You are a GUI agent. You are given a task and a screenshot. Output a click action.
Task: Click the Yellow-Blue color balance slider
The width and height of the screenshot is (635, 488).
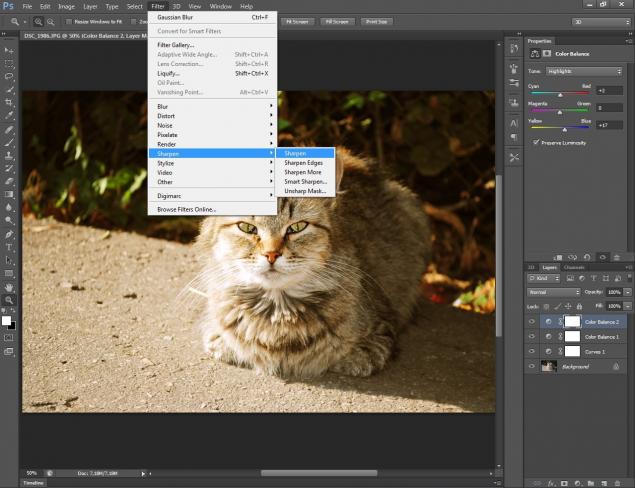coord(564,129)
